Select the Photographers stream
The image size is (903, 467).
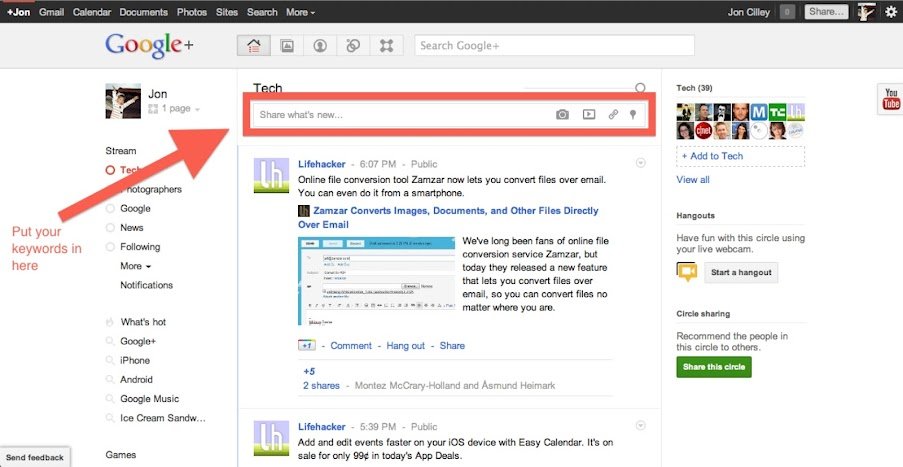(150, 189)
